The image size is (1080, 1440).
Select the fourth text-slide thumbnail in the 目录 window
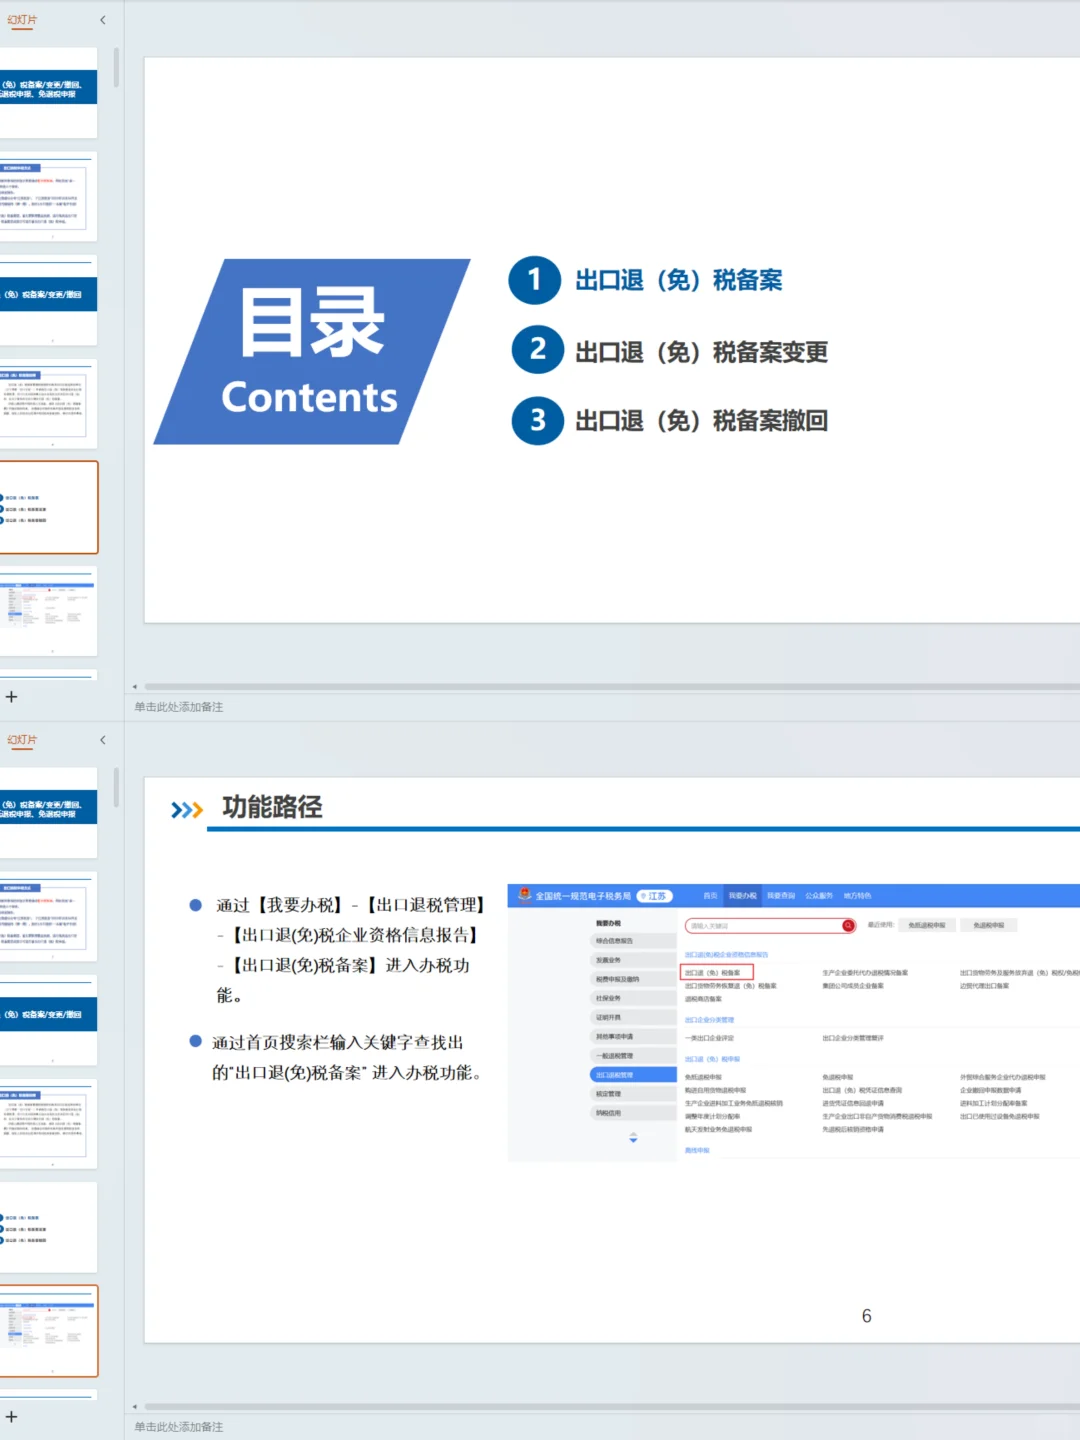click(48, 404)
